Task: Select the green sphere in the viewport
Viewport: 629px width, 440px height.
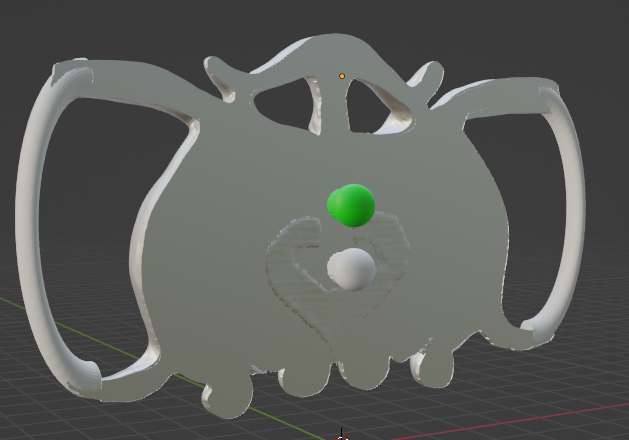Action: 351,206
